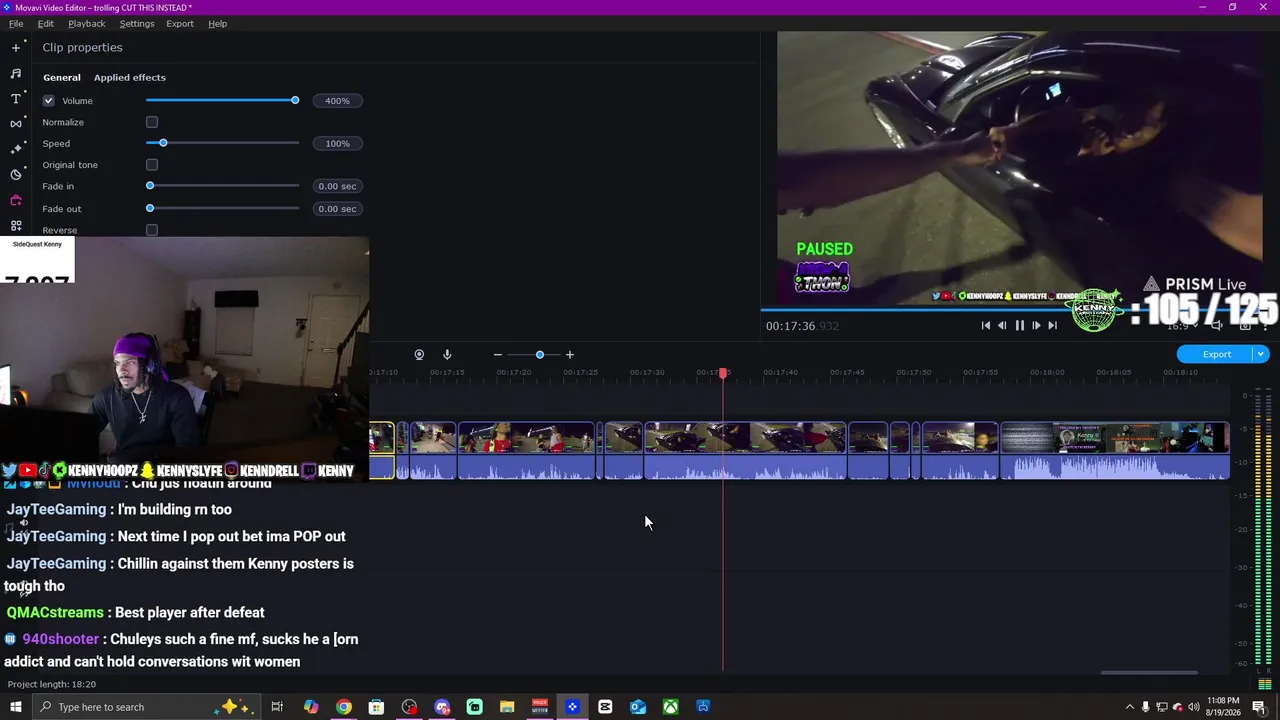The image size is (1280, 720).
Task: Click the "Project length: 18:20" status text
Action: (52, 685)
